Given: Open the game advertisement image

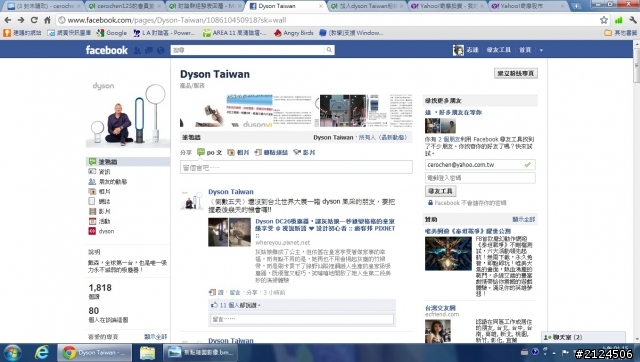Looking at the screenshot, I should click(x=448, y=253).
